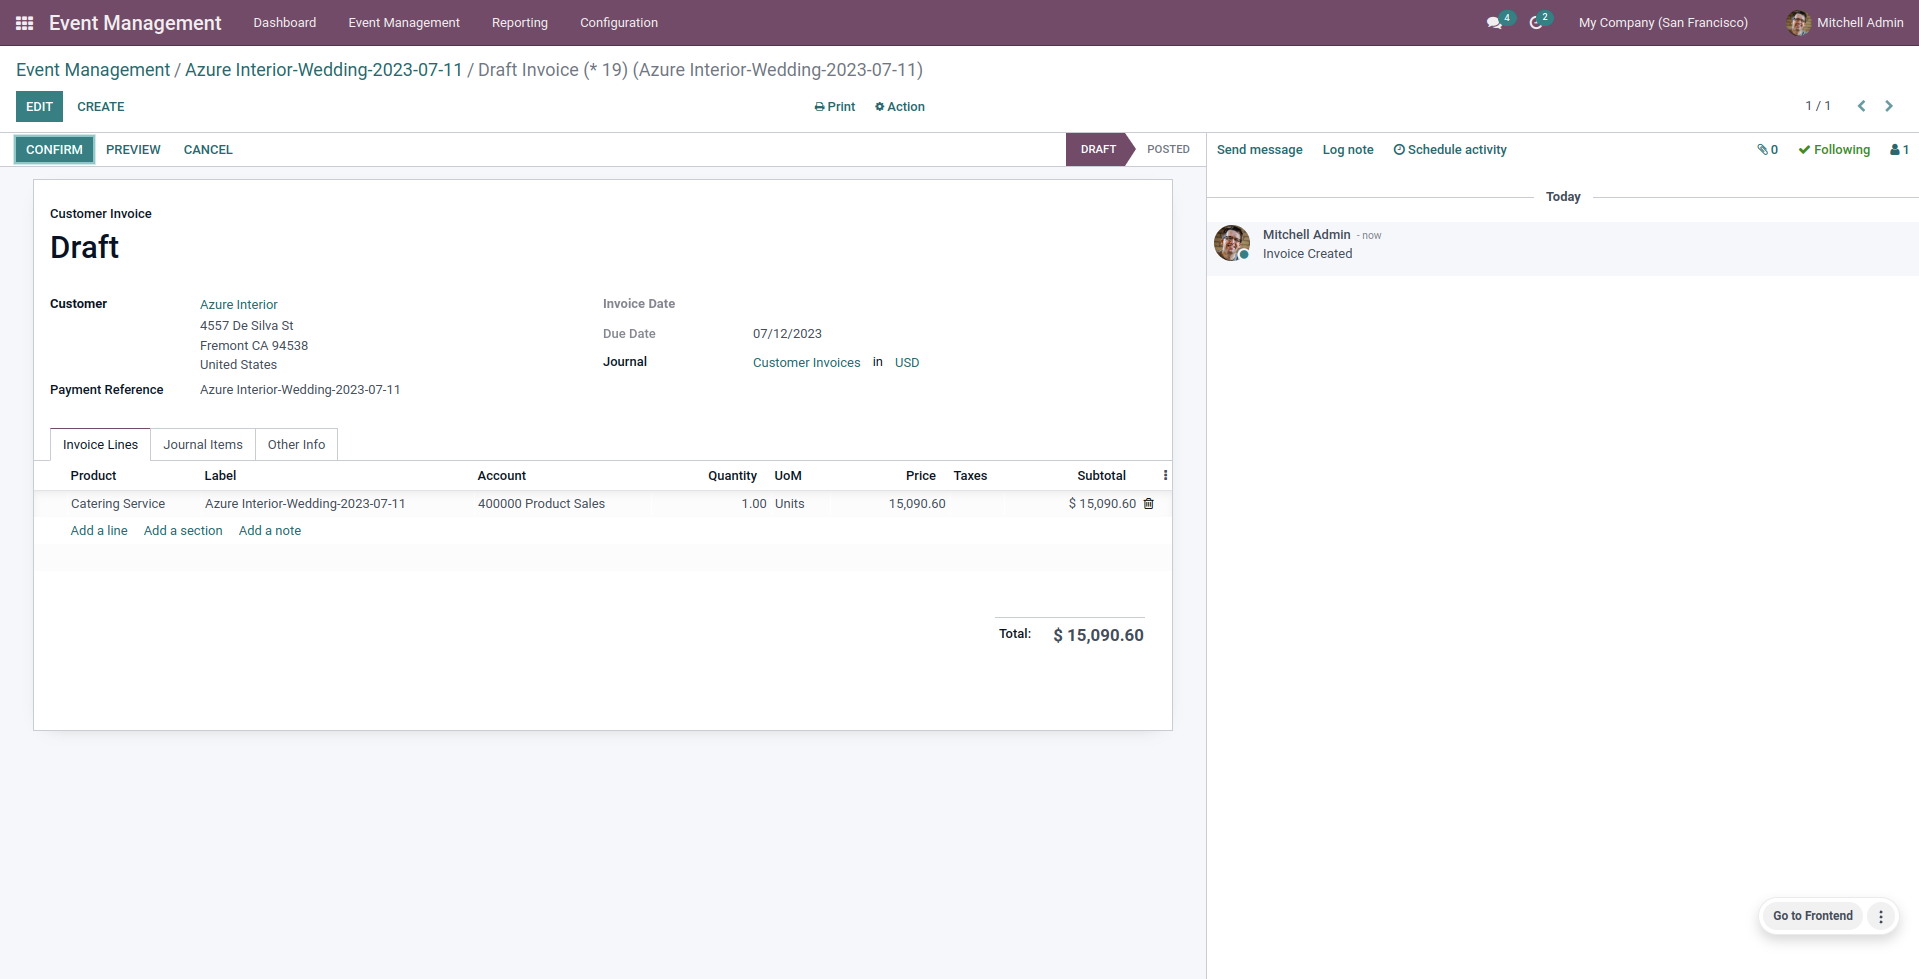Click the Event Management app title
This screenshot has width=1919, height=979.
click(135, 22)
